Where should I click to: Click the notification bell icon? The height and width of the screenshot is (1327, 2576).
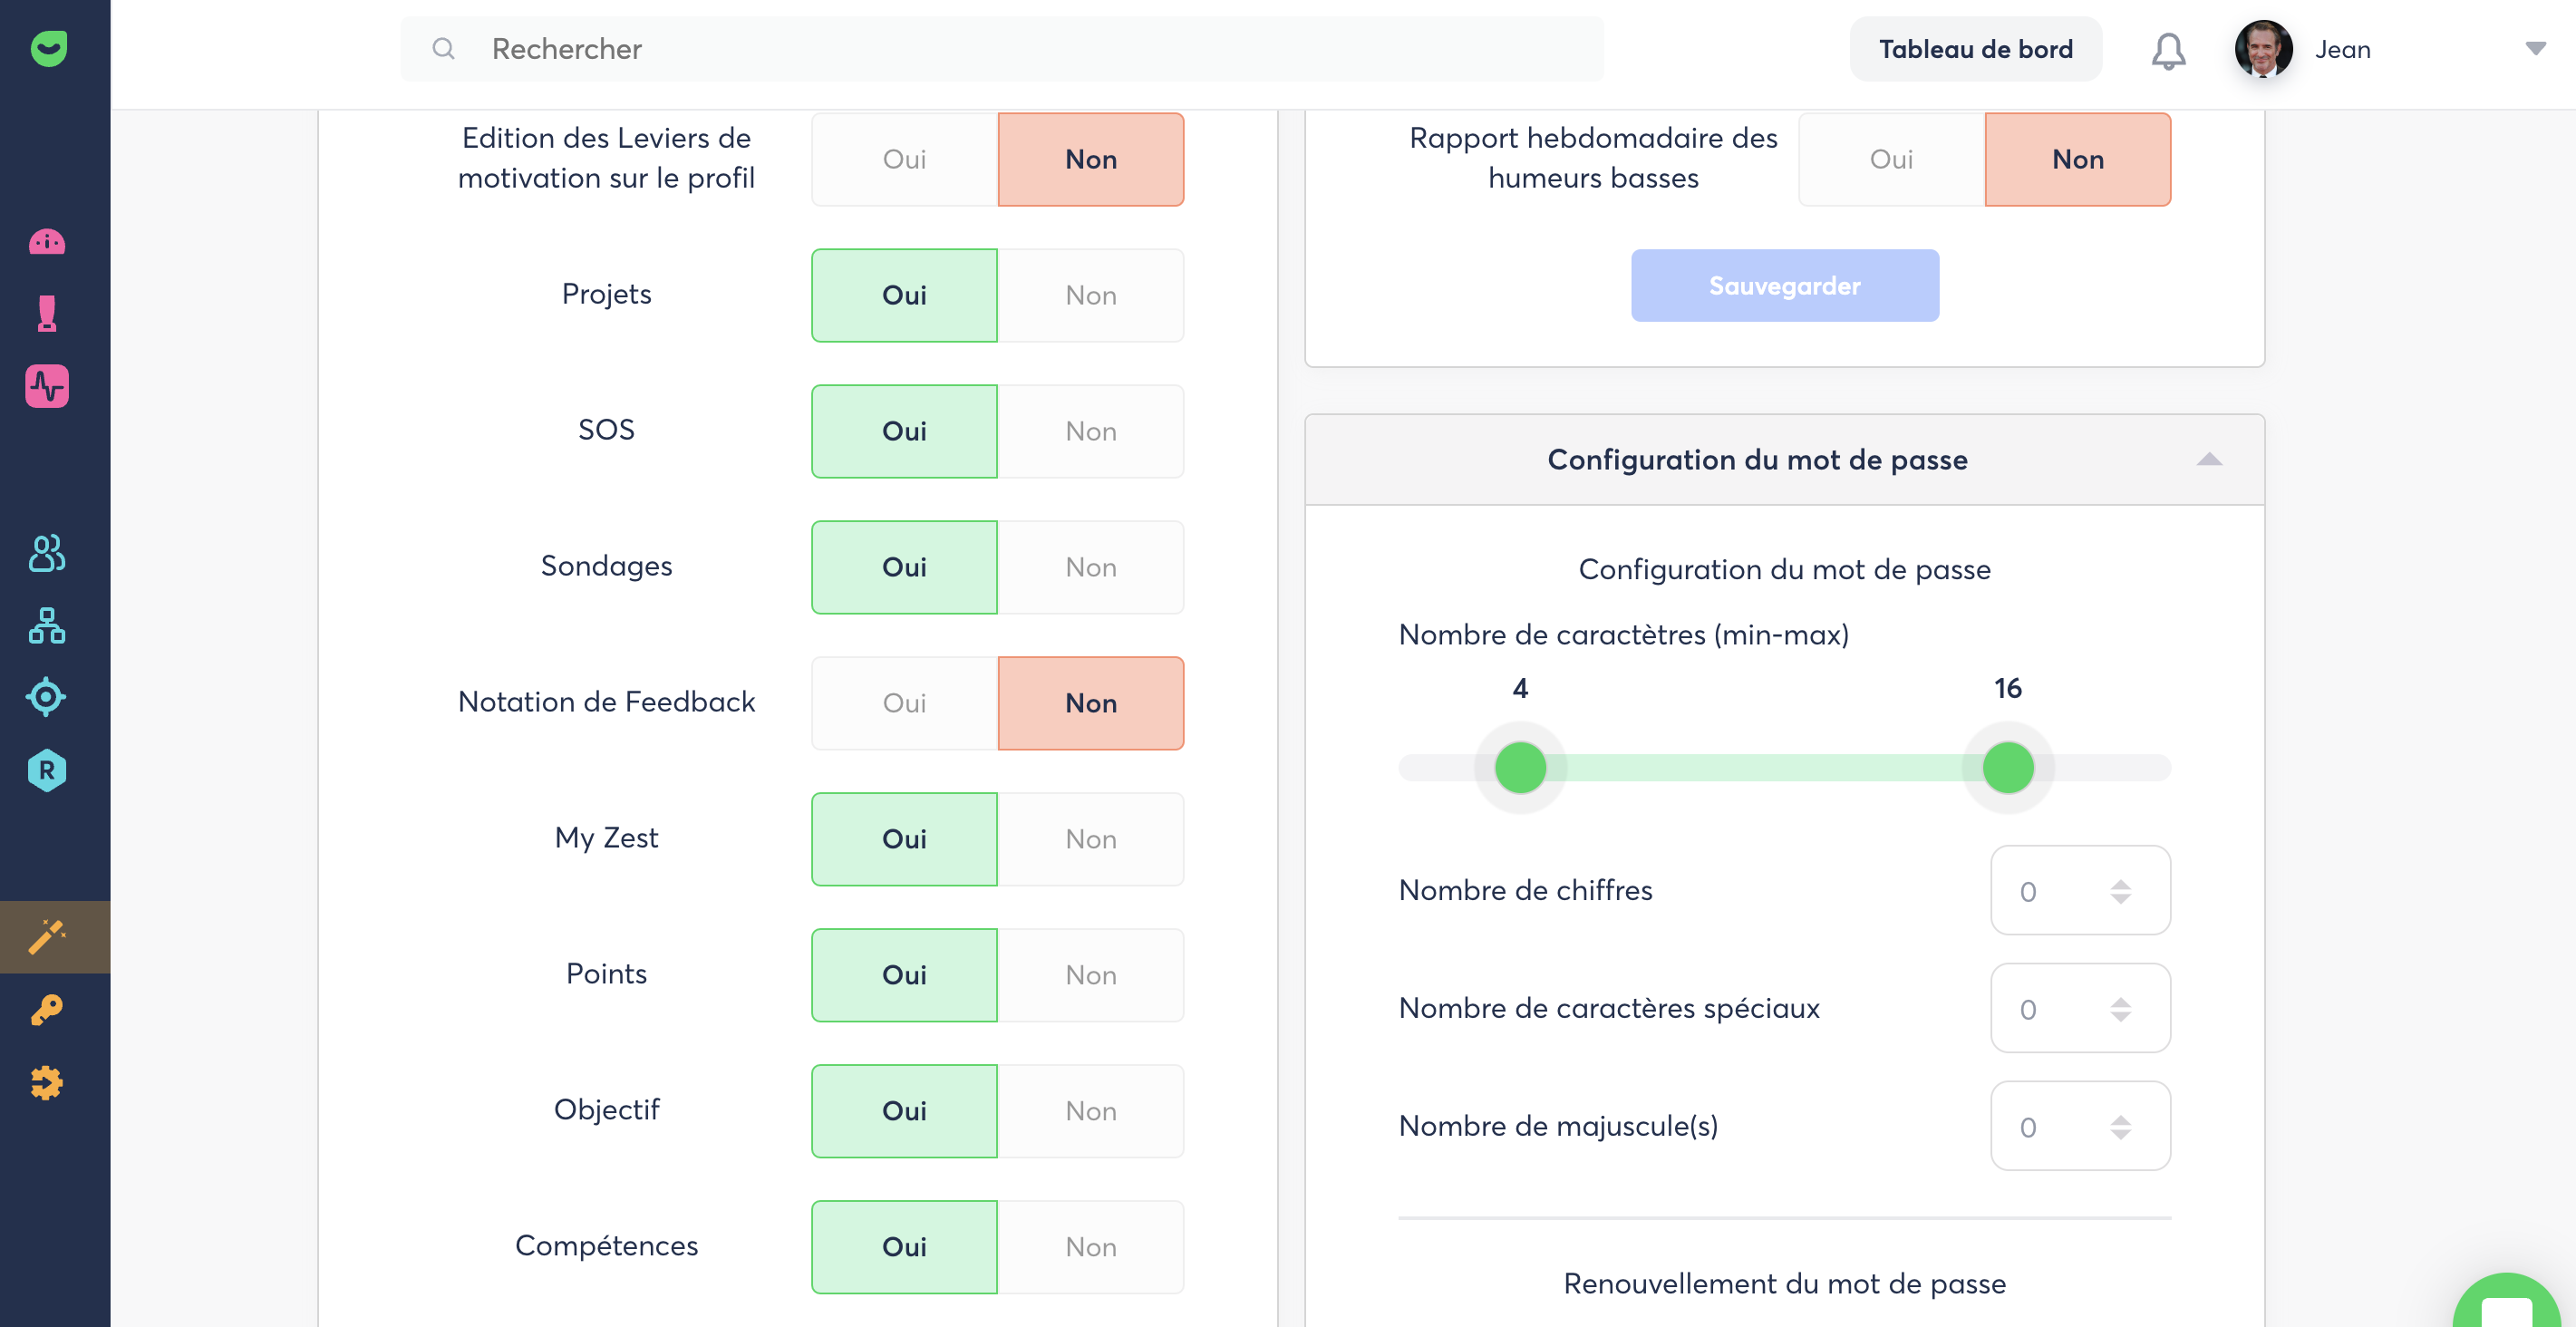2168,50
